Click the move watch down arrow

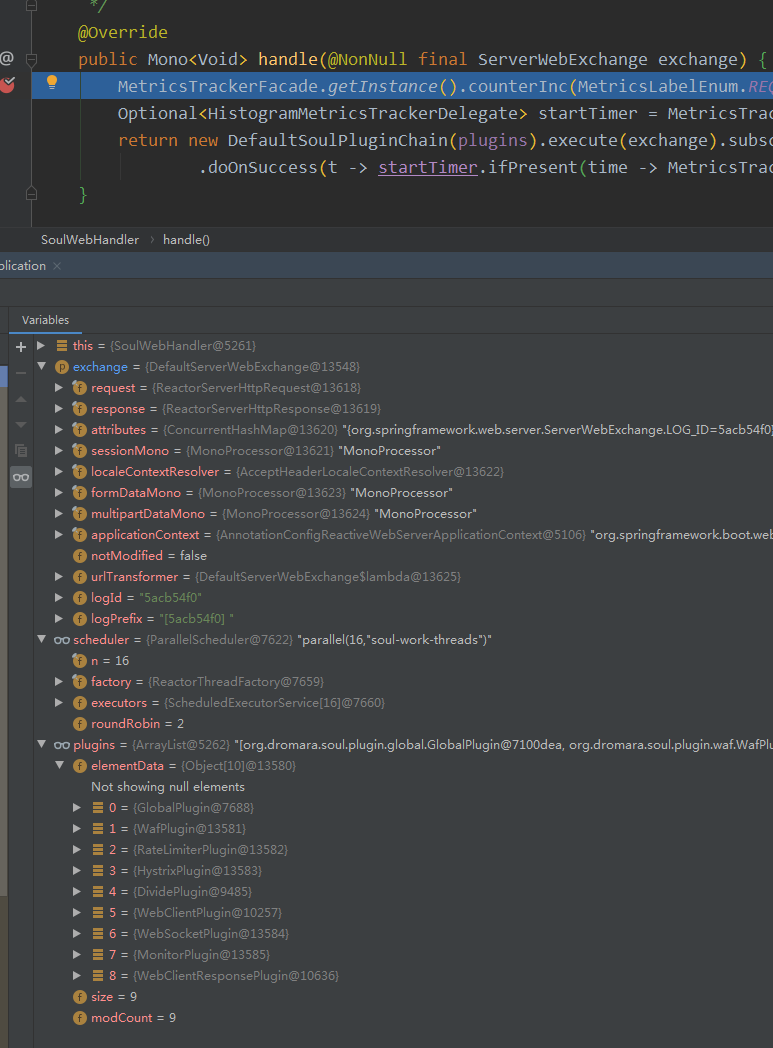[21, 424]
